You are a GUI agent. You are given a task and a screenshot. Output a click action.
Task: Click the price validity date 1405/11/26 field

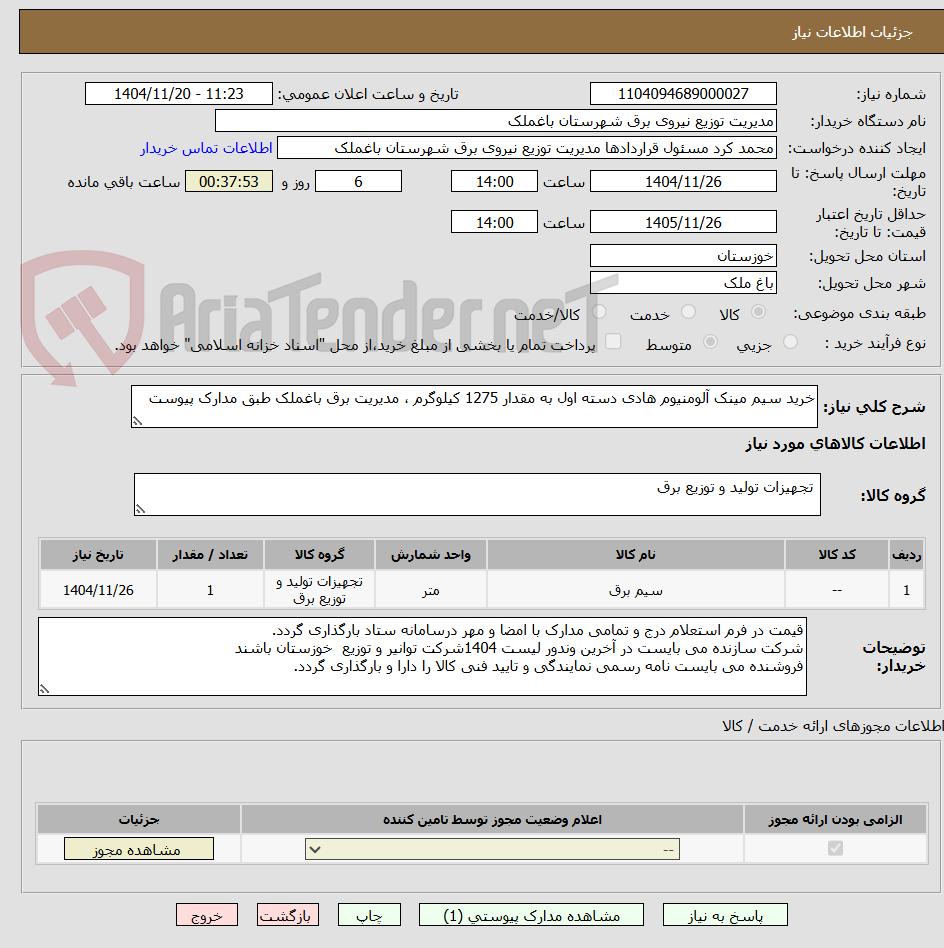[683, 222]
